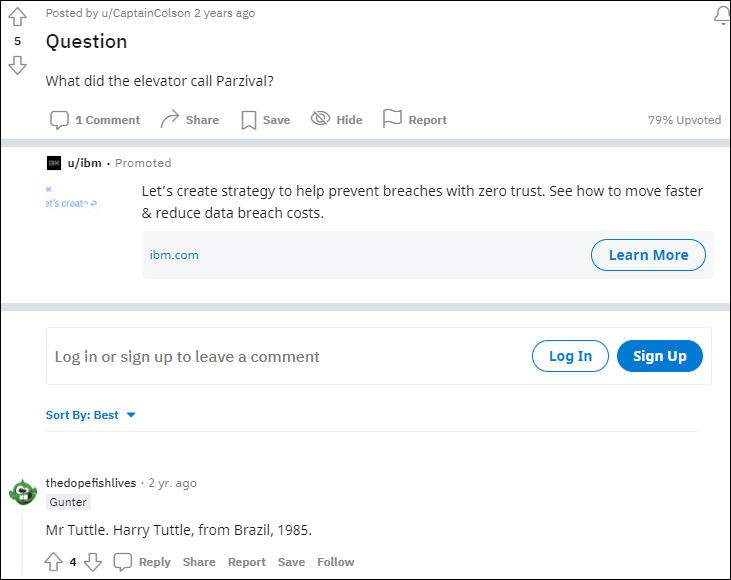Report the post with flag icon
The height and width of the screenshot is (580, 731).
[x=392, y=118]
